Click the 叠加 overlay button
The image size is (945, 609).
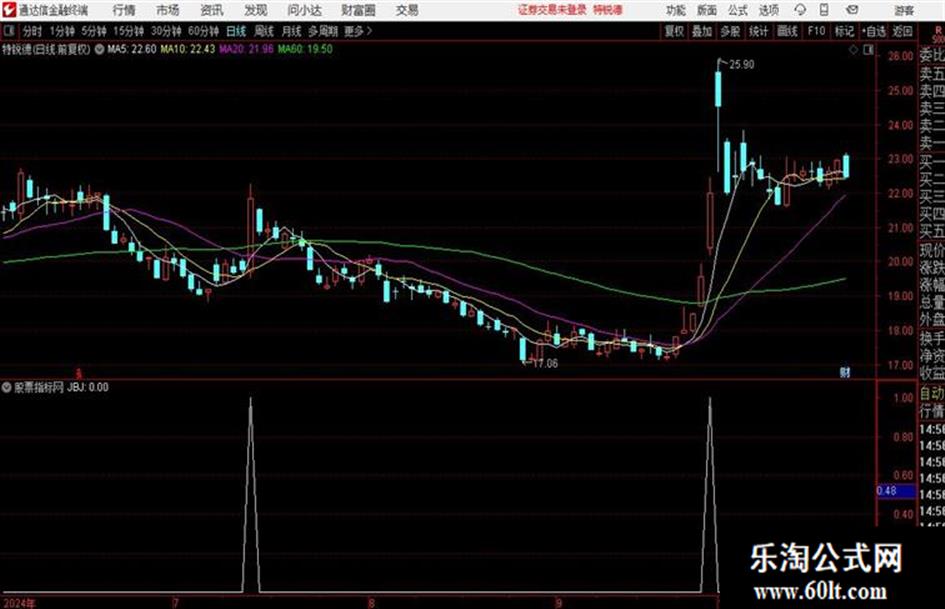[702, 31]
